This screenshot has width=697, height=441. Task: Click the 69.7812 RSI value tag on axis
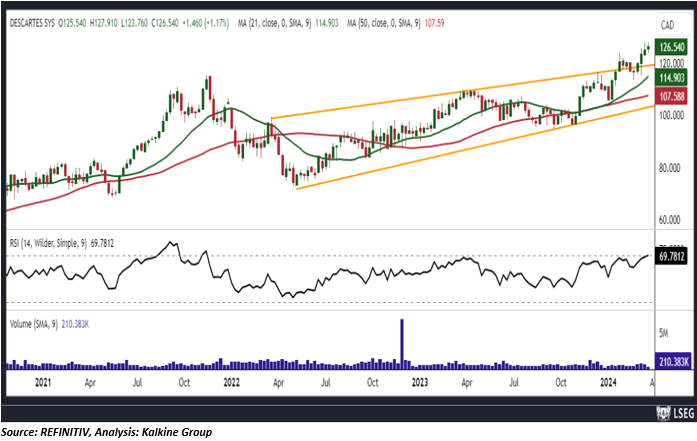click(x=672, y=256)
